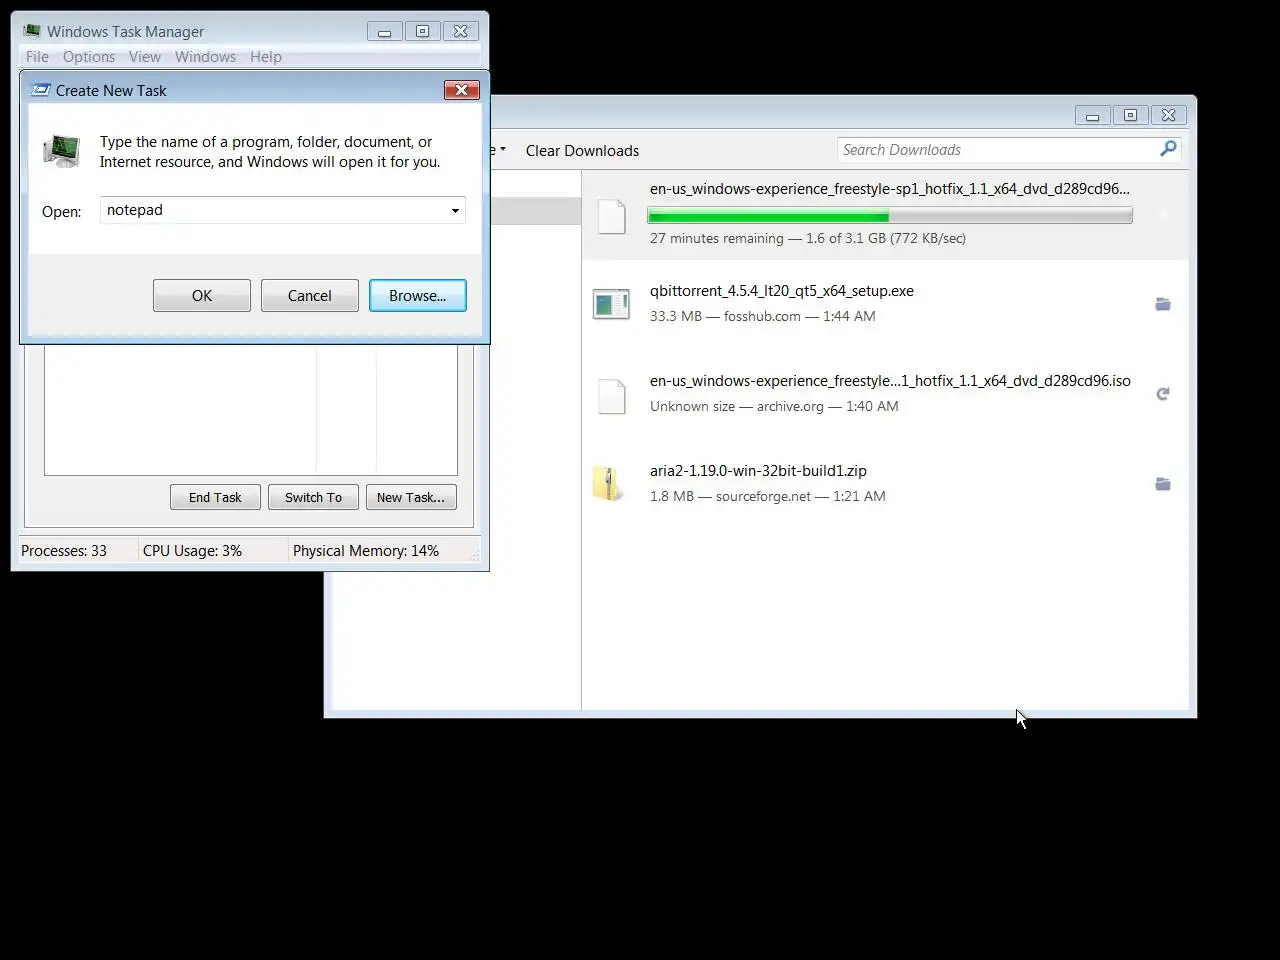Screen dimensions: 1280x960
Task: Click the qbittorrent setup file icon
Action: point(611,304)
